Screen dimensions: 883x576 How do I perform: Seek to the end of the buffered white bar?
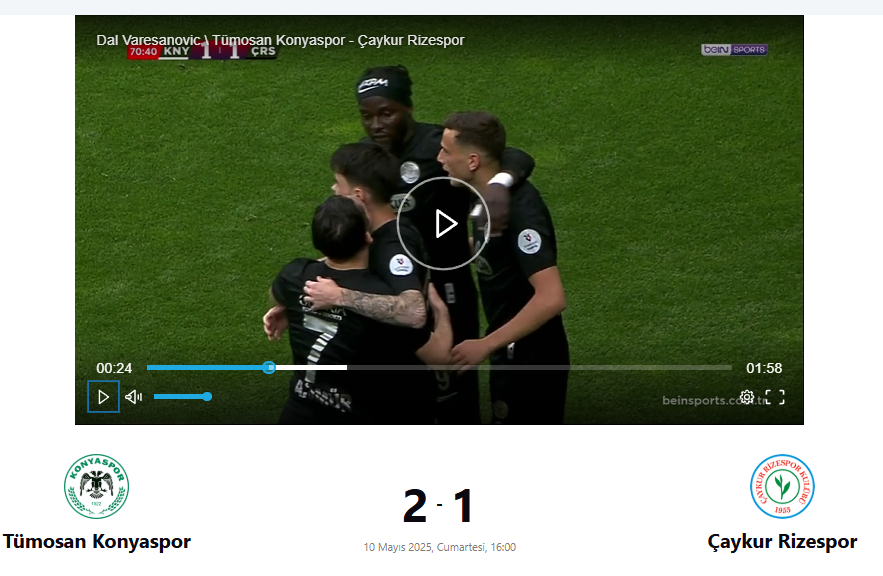[346, 368]
